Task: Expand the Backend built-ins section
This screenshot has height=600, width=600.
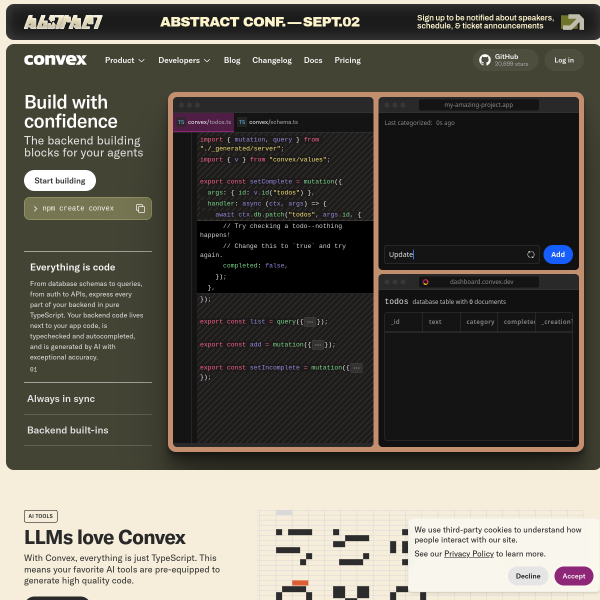Action: coord(88,430)
